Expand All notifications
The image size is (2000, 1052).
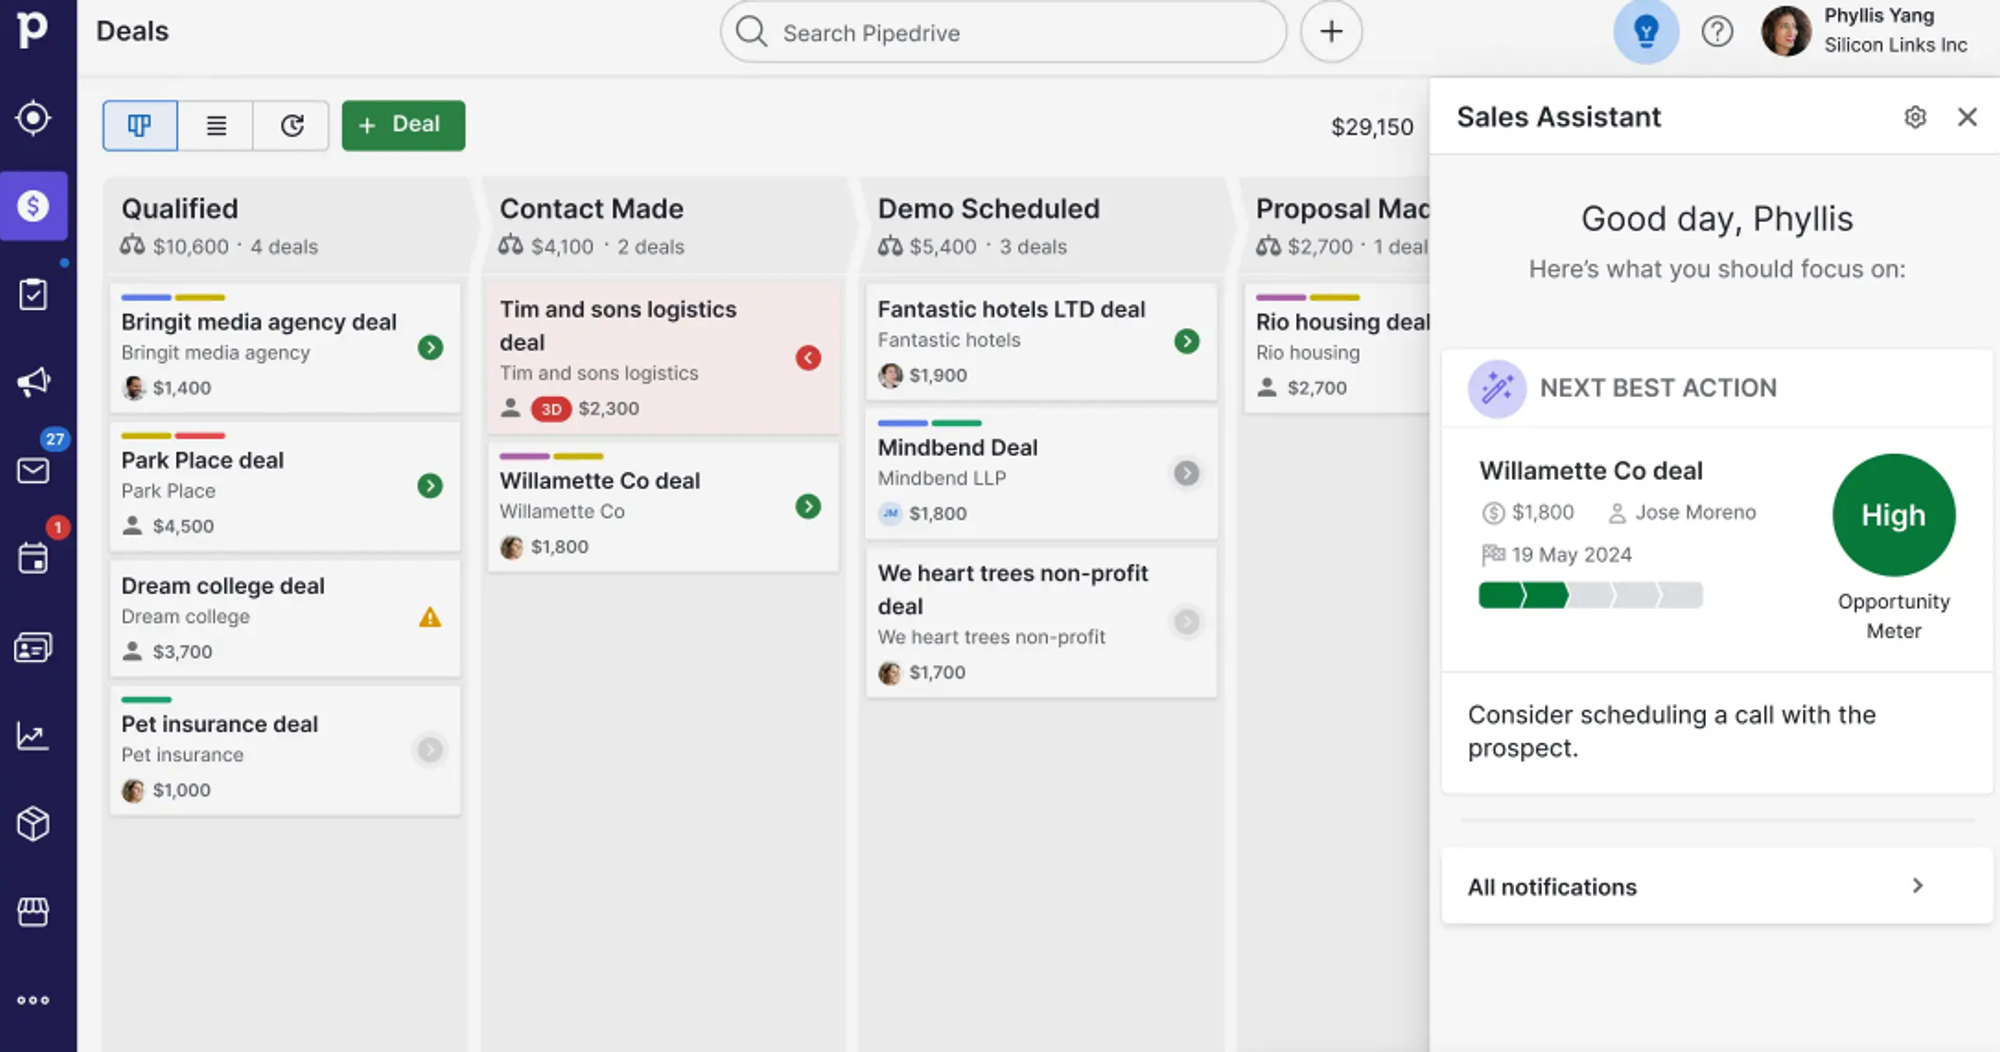click(x=1717, y=886)
